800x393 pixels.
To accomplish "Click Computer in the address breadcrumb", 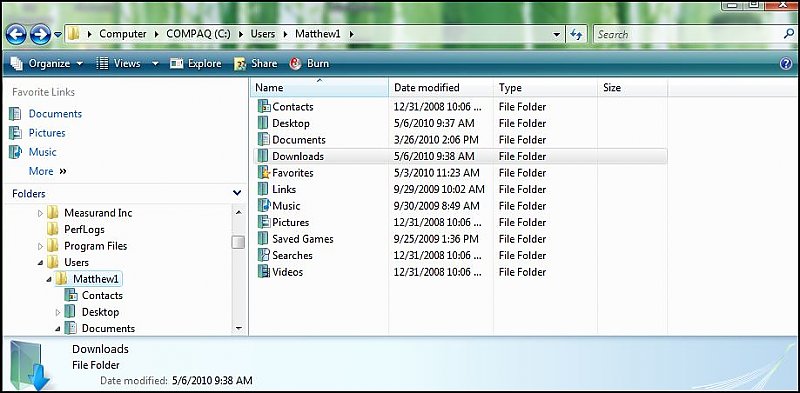I will [122, 34].
